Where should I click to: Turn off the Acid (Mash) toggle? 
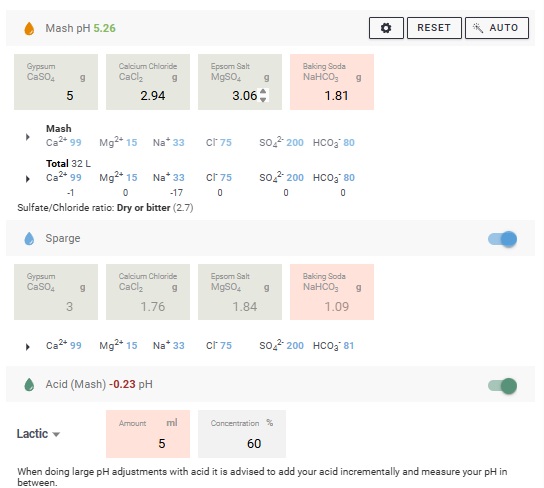[x=503, y=386]
